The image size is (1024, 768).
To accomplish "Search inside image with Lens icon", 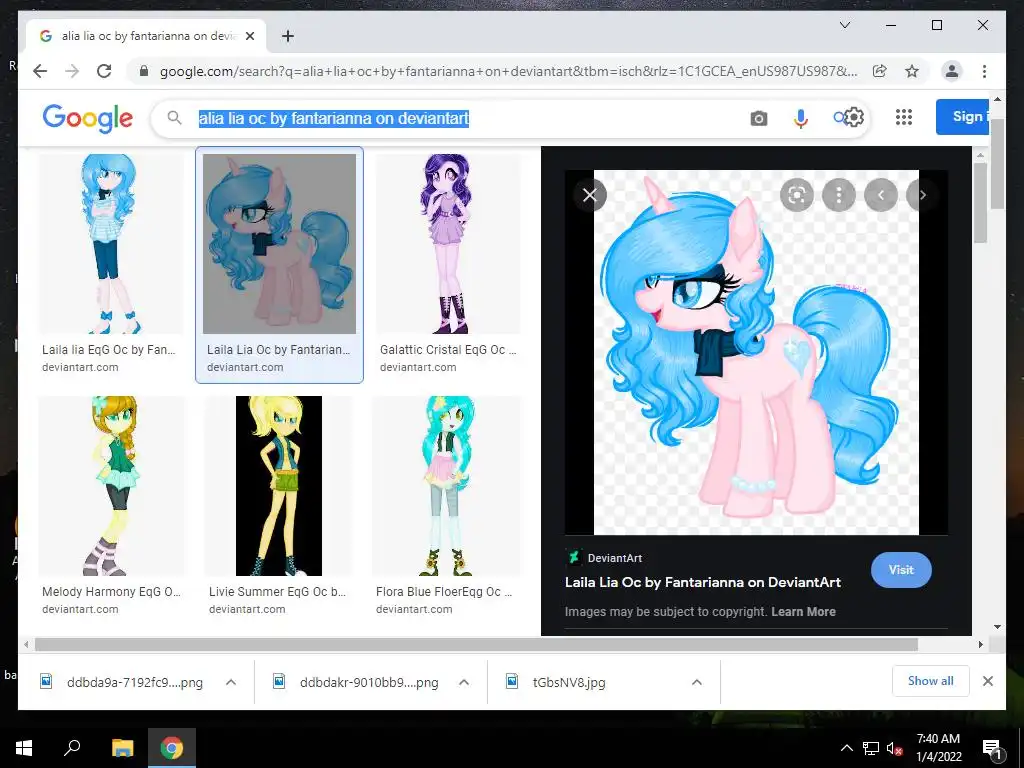I will tap(797, 195).
